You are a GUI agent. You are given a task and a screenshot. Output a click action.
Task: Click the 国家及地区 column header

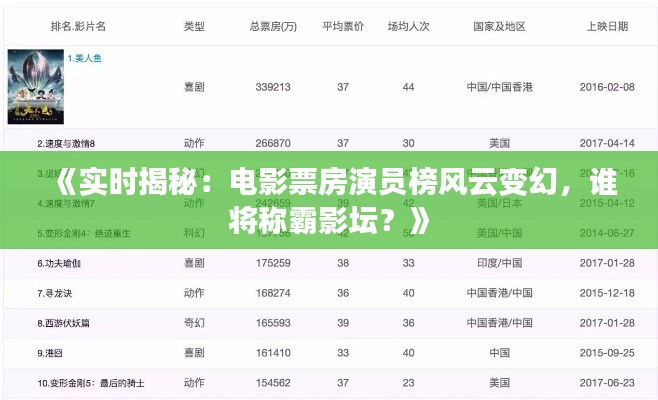pos(499,26)
